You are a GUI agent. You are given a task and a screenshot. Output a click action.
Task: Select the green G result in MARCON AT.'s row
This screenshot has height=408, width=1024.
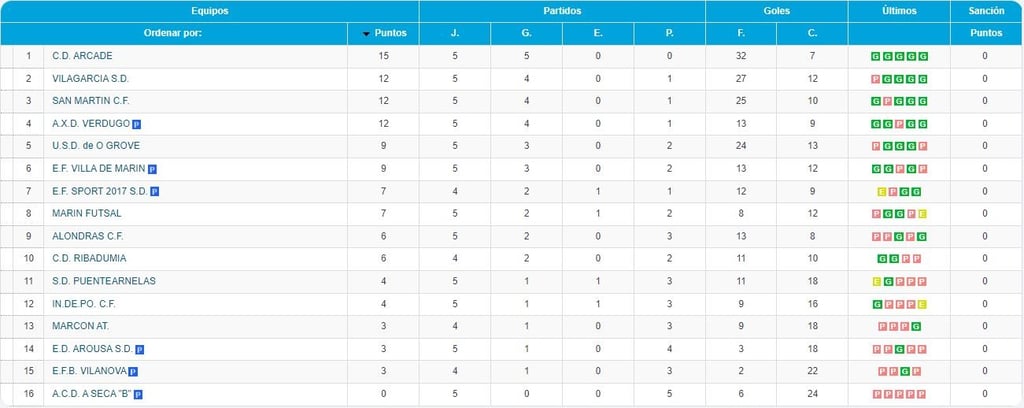[x=916, y=327]
